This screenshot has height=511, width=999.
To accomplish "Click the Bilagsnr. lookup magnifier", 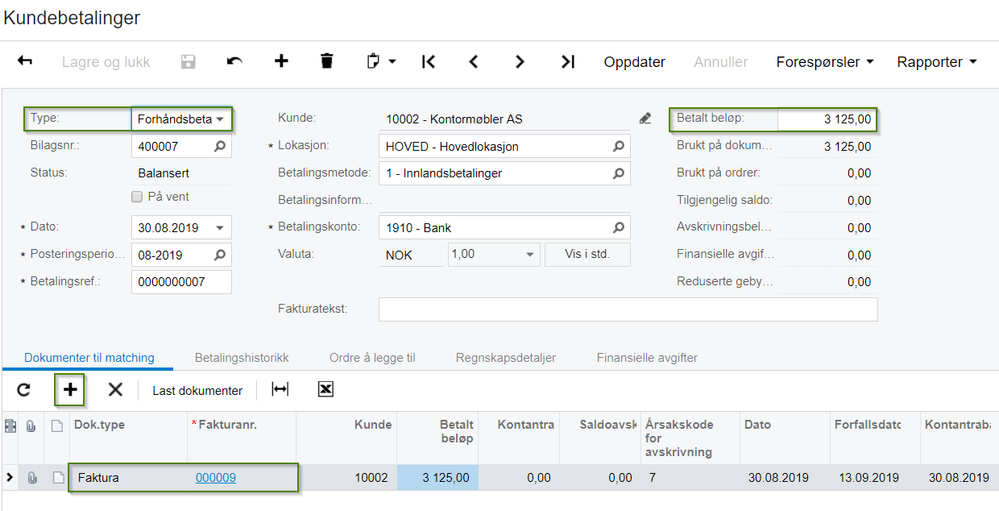I will tap(219, 147).
